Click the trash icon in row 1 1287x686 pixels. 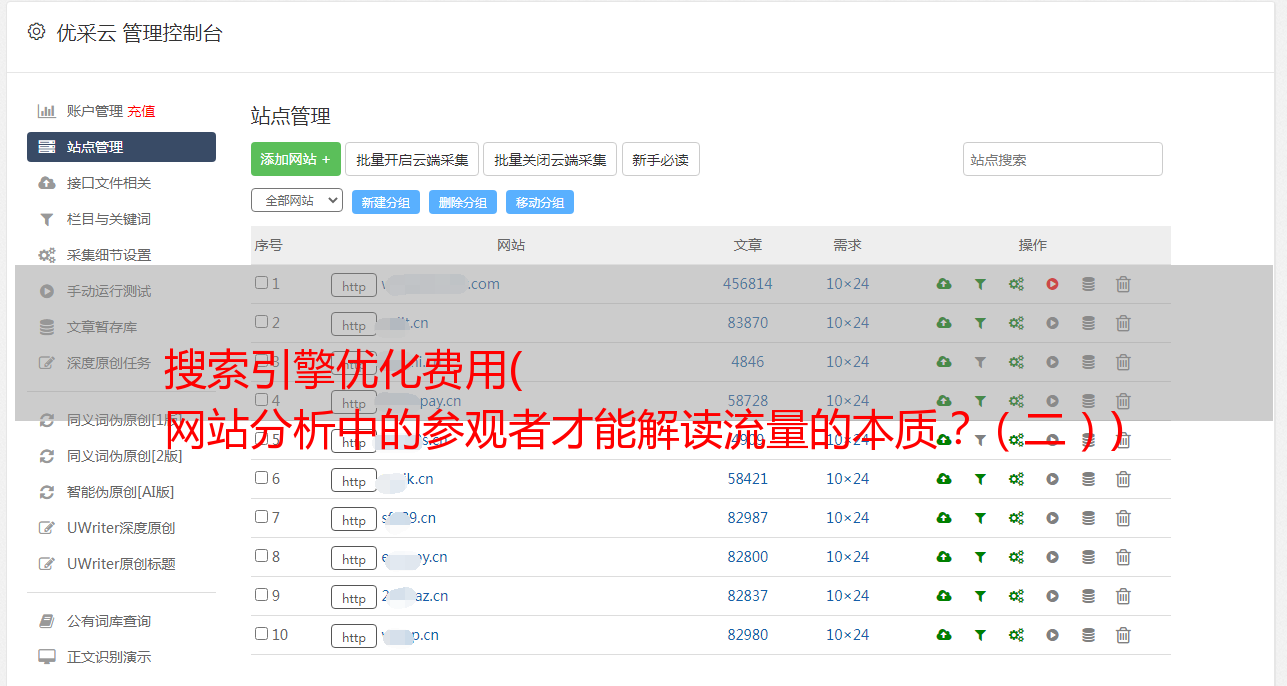pyautogui.click(x=1123, y=284)
